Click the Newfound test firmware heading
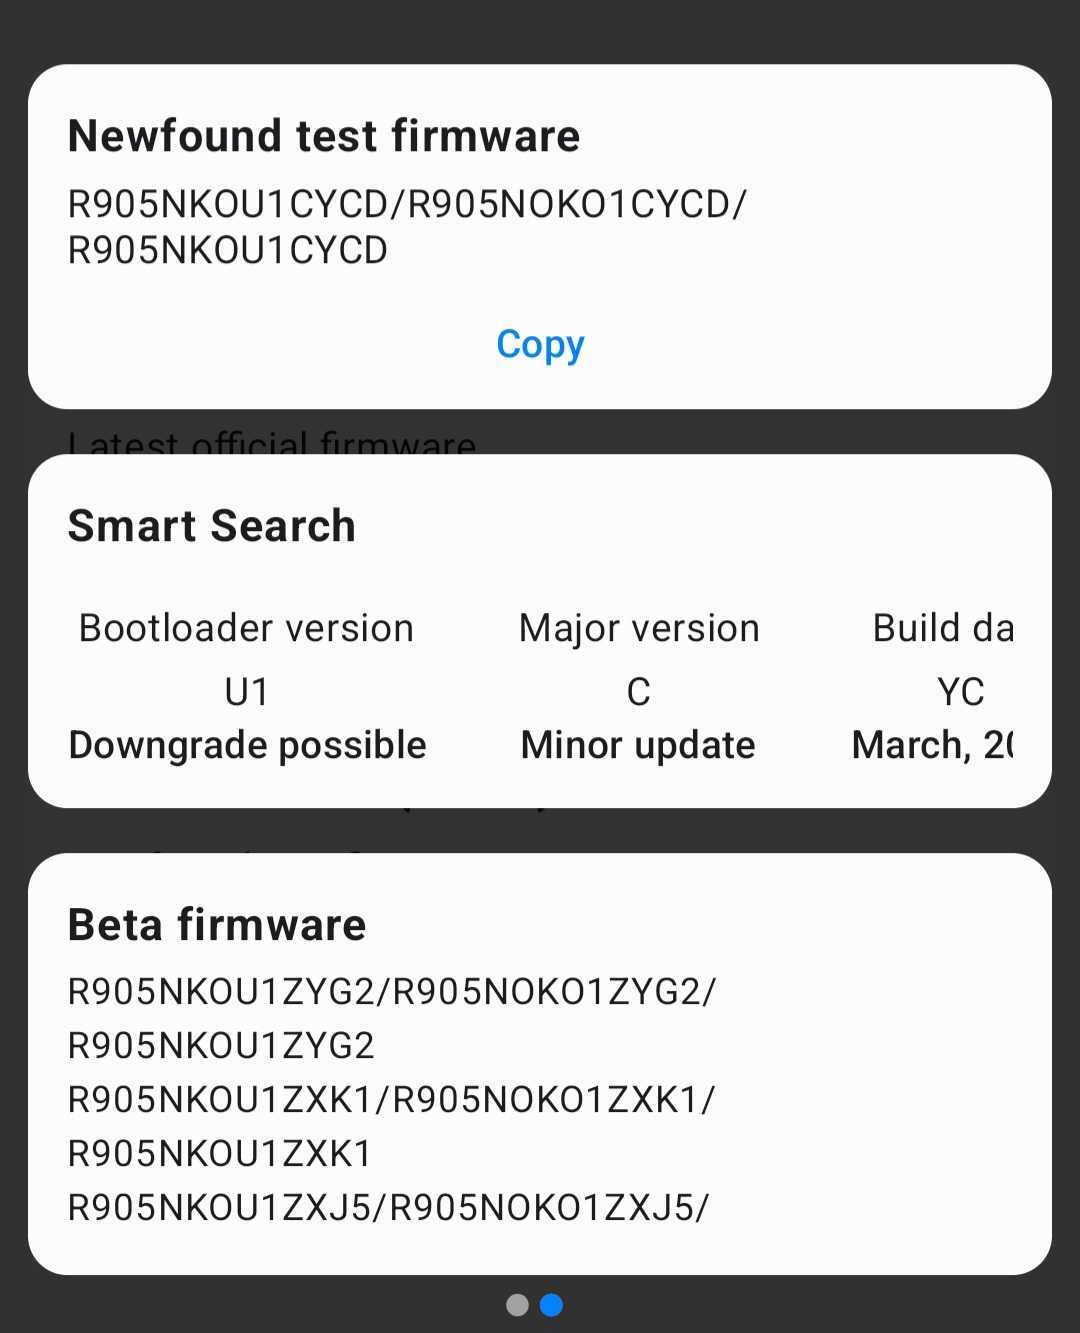Viewport: 1080px width, 1333px height. coord(323,136)
